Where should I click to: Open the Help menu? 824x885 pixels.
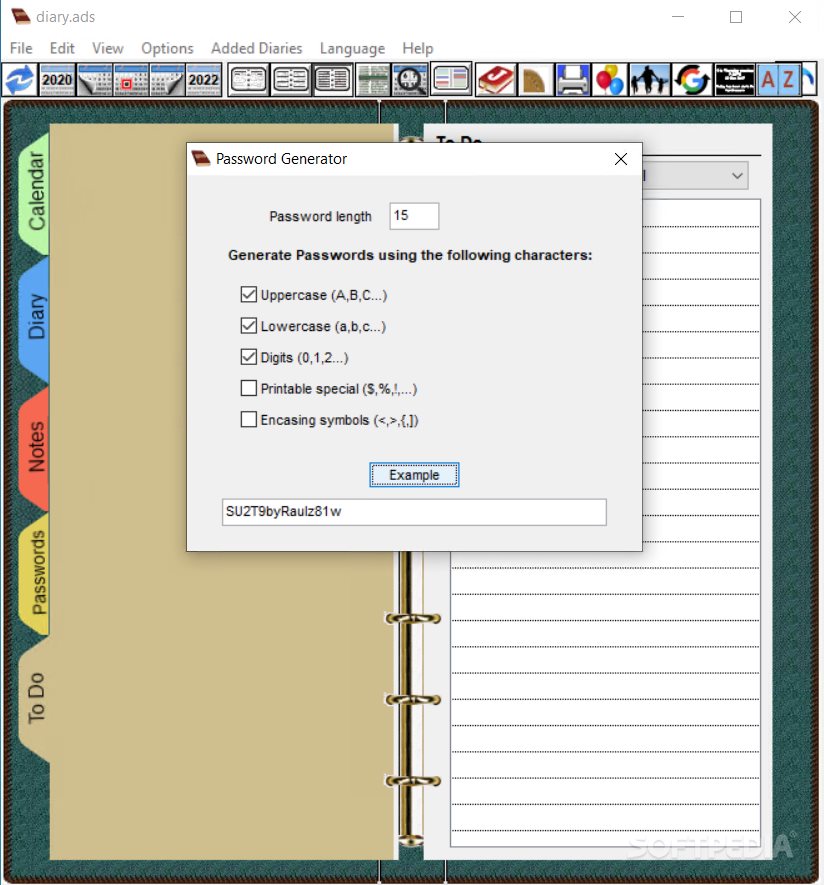pos(418,48)
